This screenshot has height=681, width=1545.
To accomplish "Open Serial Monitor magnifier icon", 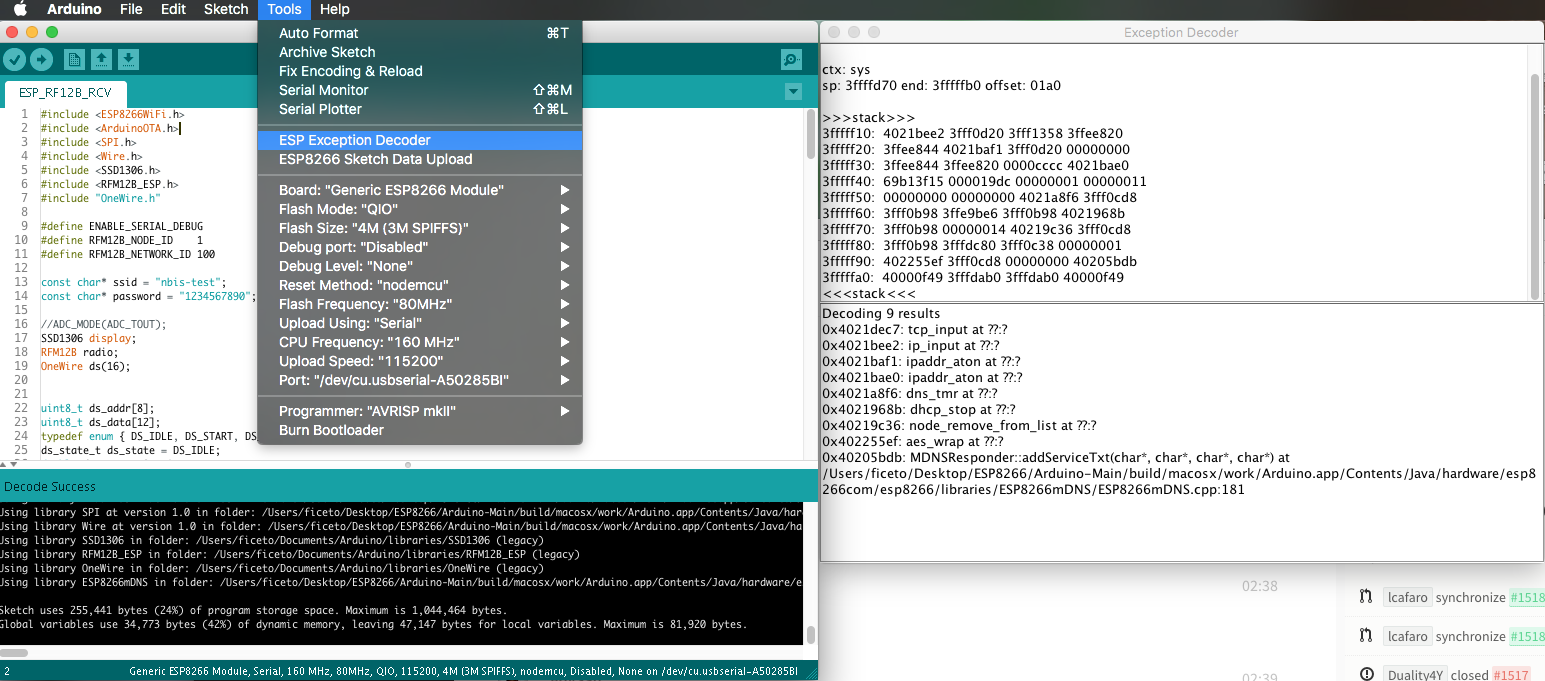I will tap(791, 60).
